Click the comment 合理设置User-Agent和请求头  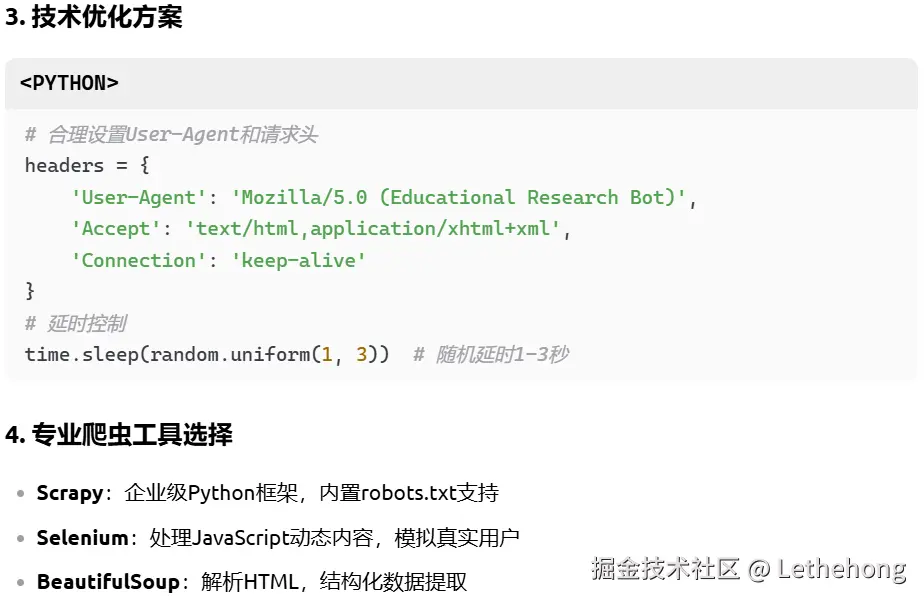coord(171,134)
